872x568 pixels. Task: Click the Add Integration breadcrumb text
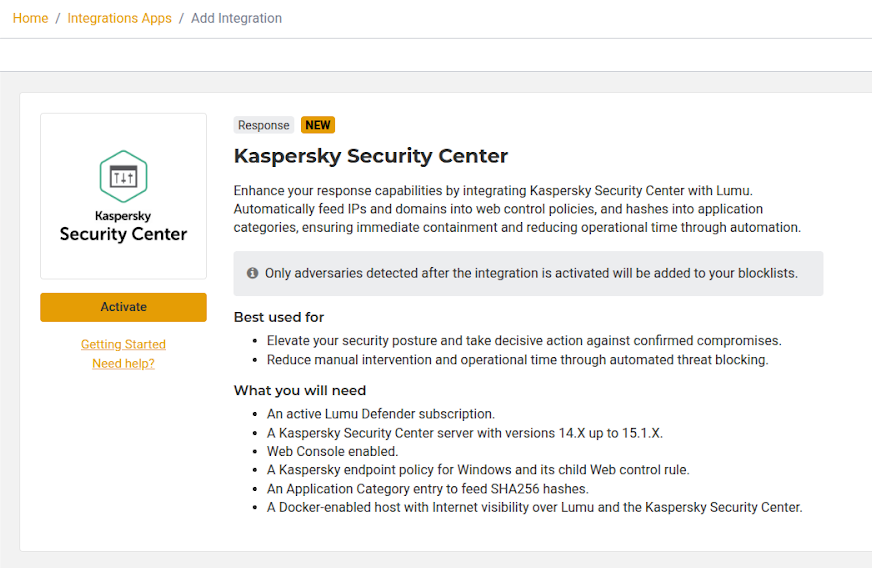point(236,18)
